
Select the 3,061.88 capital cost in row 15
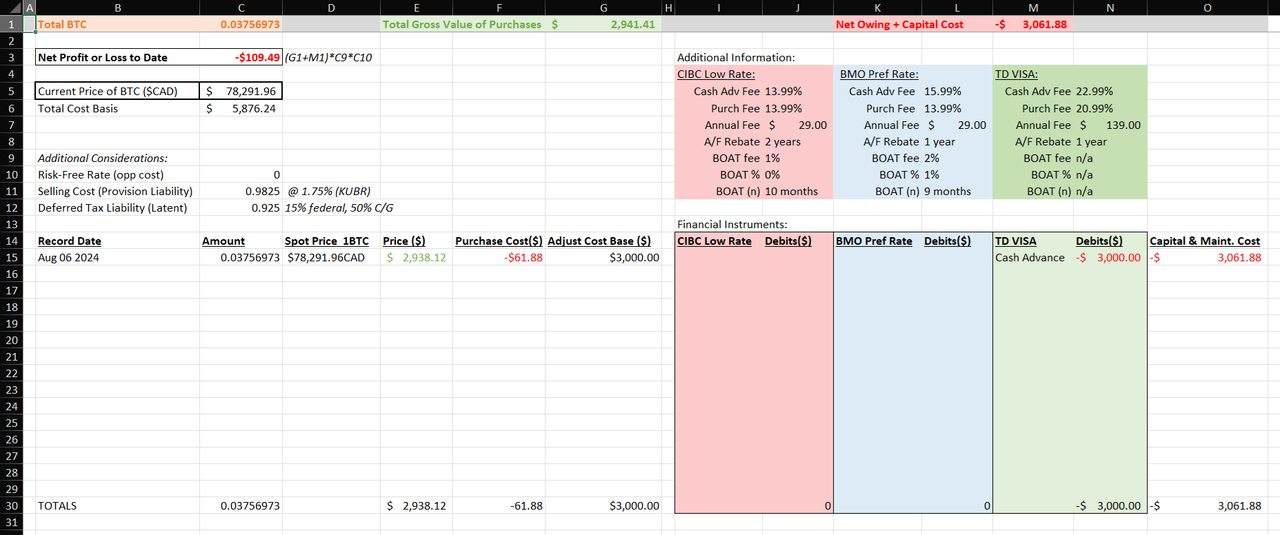point(1206,257)
